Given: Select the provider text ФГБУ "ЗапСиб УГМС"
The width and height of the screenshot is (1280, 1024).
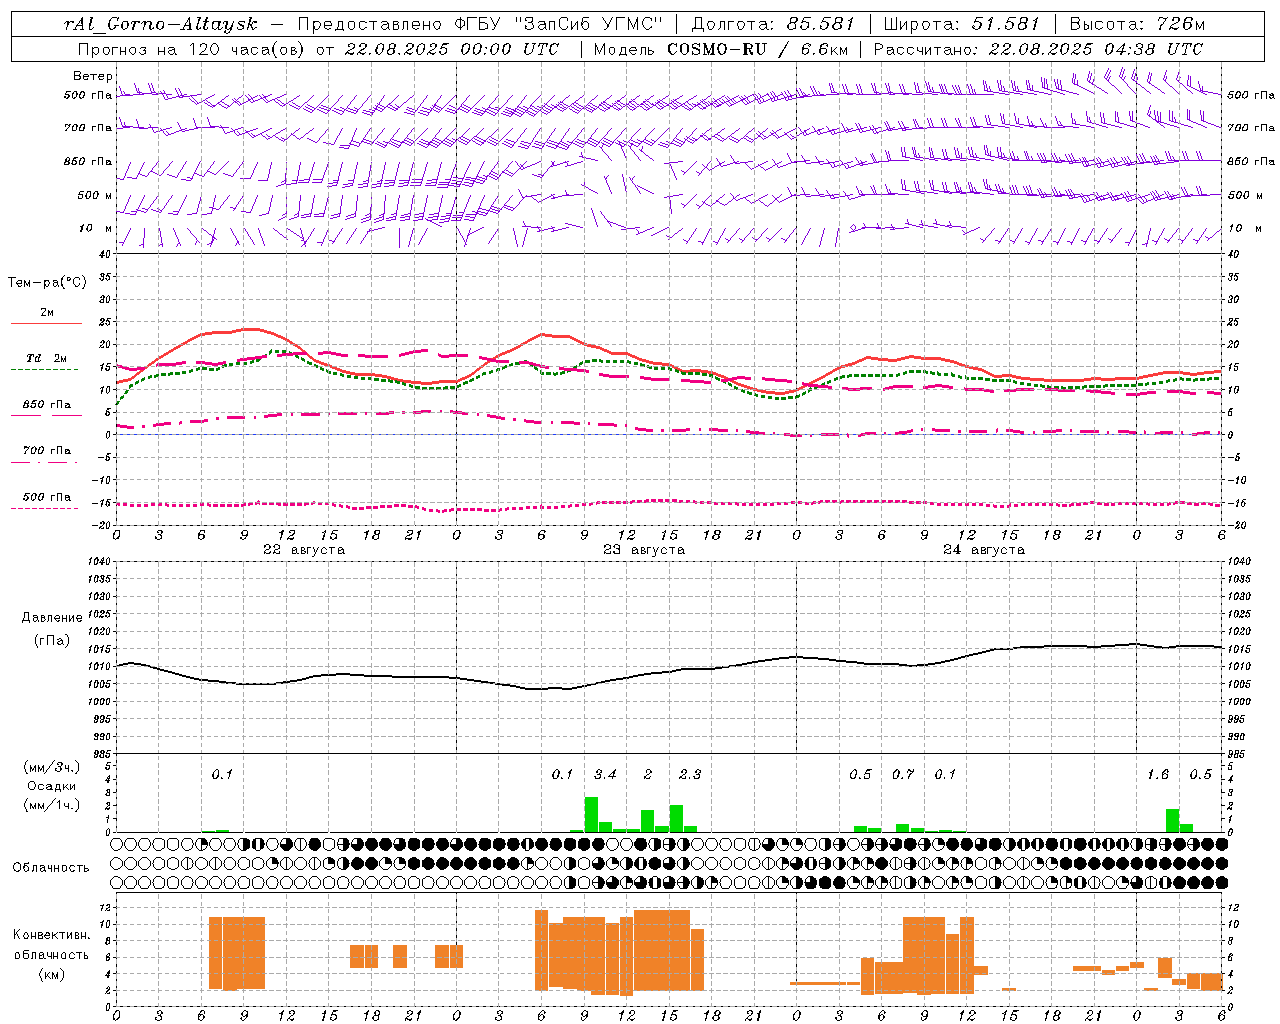Looking at the screenshot, I should [560, 24].
